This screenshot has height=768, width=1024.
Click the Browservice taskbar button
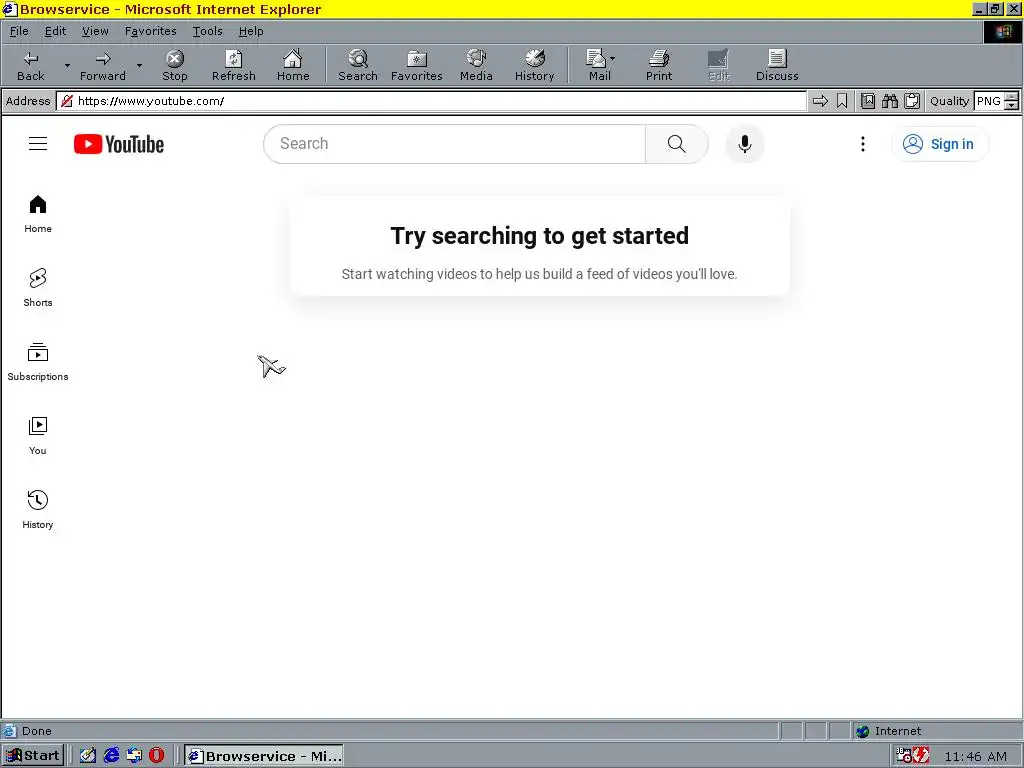pyautogui.click(x=264, y=756)
